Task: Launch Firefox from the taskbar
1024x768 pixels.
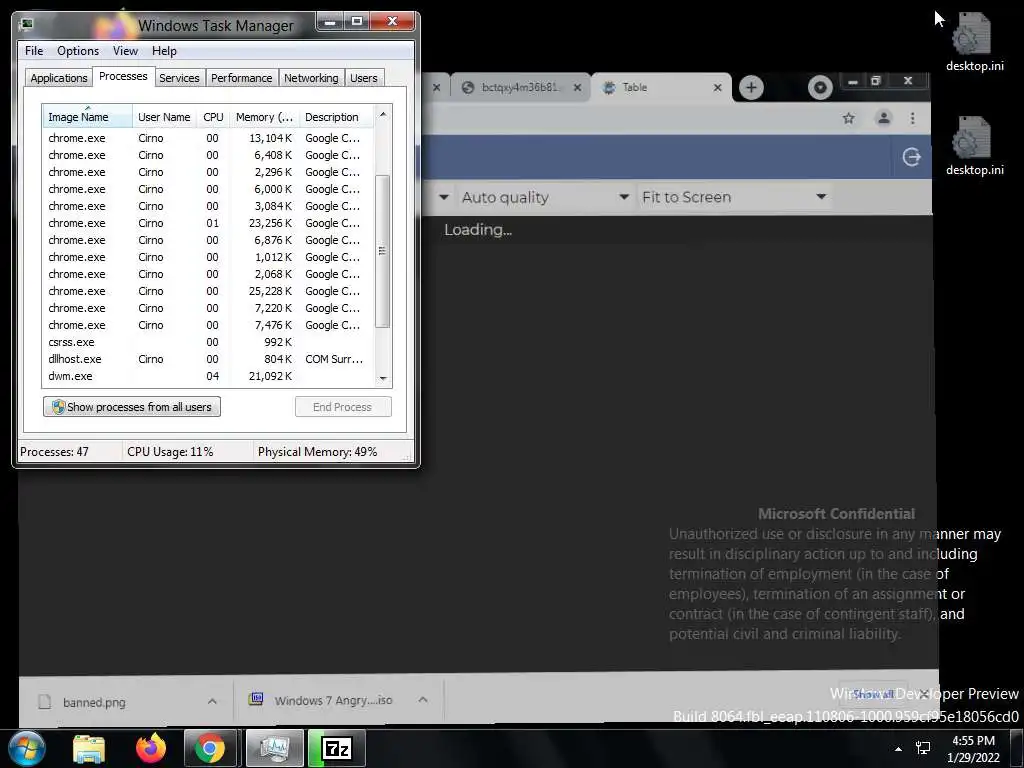Action: pyautogui.click(x=151, y=748)
